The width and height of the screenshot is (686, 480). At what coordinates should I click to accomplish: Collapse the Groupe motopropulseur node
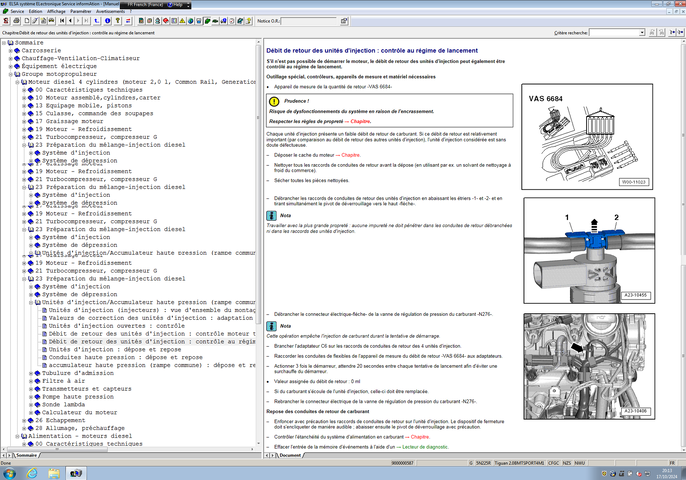pos(10,74)
